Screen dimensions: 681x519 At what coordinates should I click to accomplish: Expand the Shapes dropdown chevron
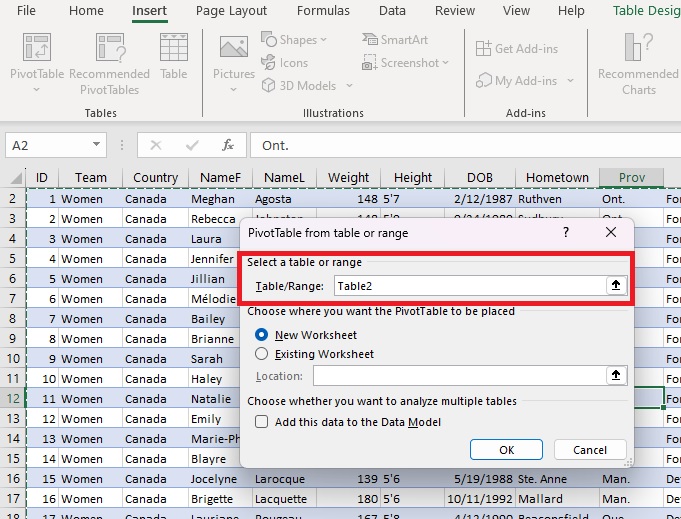[x=324, y=40]
